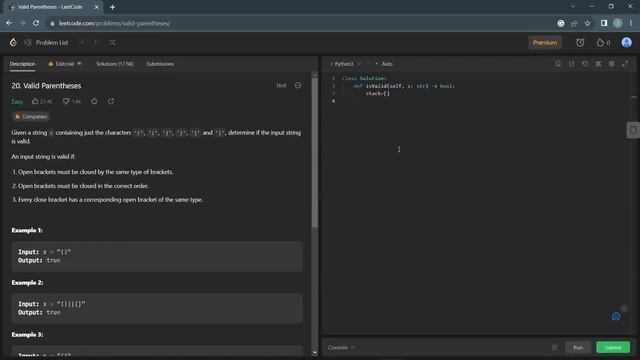Screen dimensions: 640x360
Task: Open the locked Editorial tab
Action: (64, 64)
